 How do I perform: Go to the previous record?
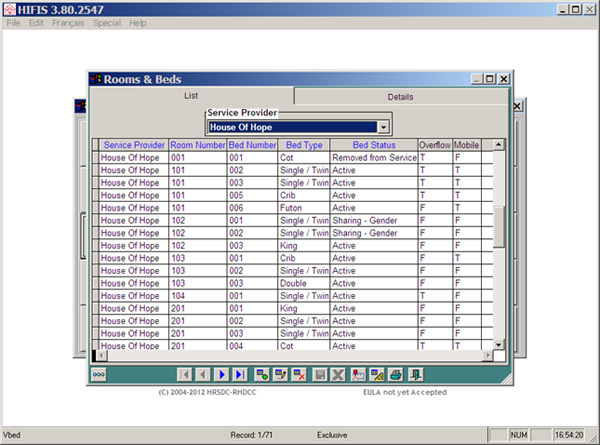point(203,374)
